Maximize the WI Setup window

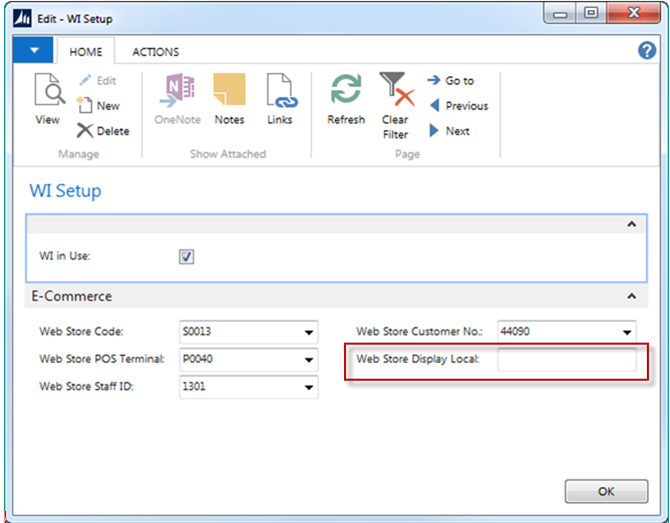(x=591, y=14)
